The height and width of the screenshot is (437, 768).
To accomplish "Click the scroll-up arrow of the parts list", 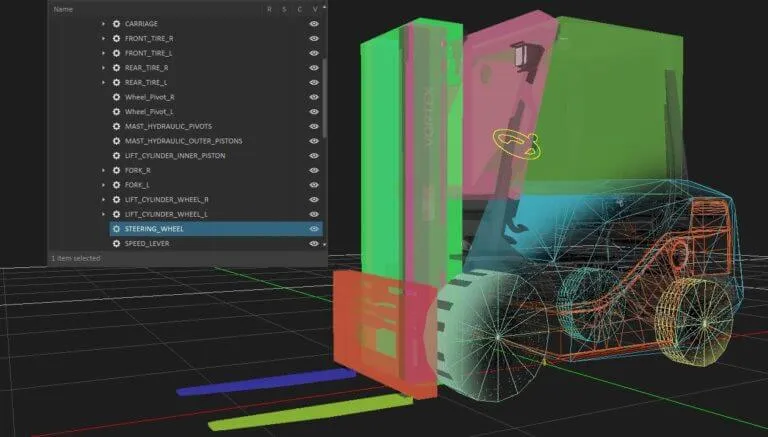I will click(x=324, y=7).
